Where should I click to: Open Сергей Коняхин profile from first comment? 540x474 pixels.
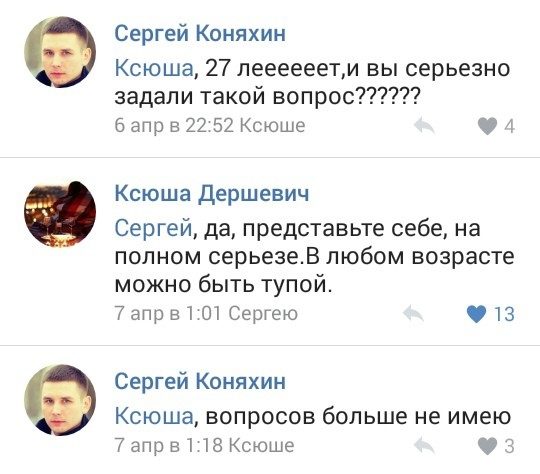pyautogui.click(x=200, y=34)
